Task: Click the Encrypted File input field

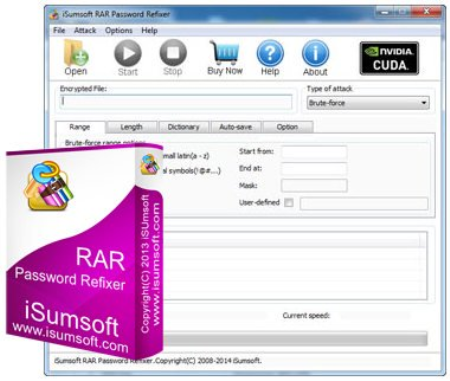Action: [x=176, y=102]
